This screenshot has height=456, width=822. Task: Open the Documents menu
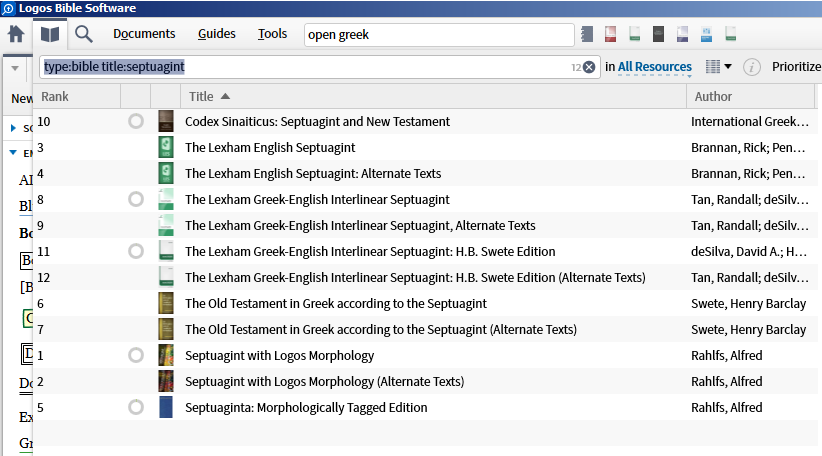click(144, 34)
